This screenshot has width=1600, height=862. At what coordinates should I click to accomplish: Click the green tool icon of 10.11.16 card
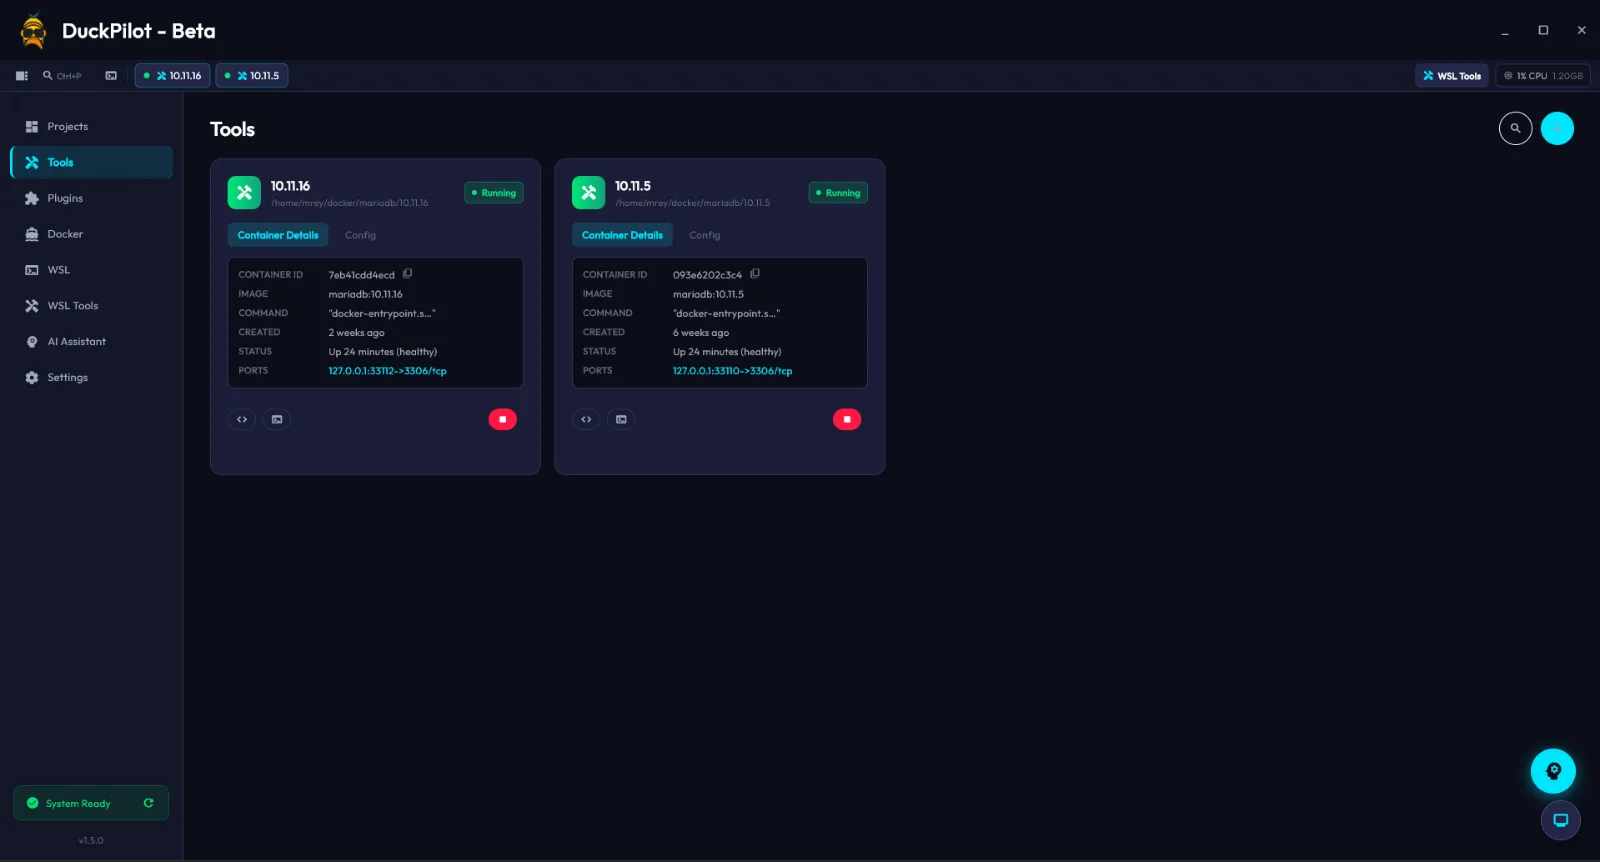tap(244, 193)
